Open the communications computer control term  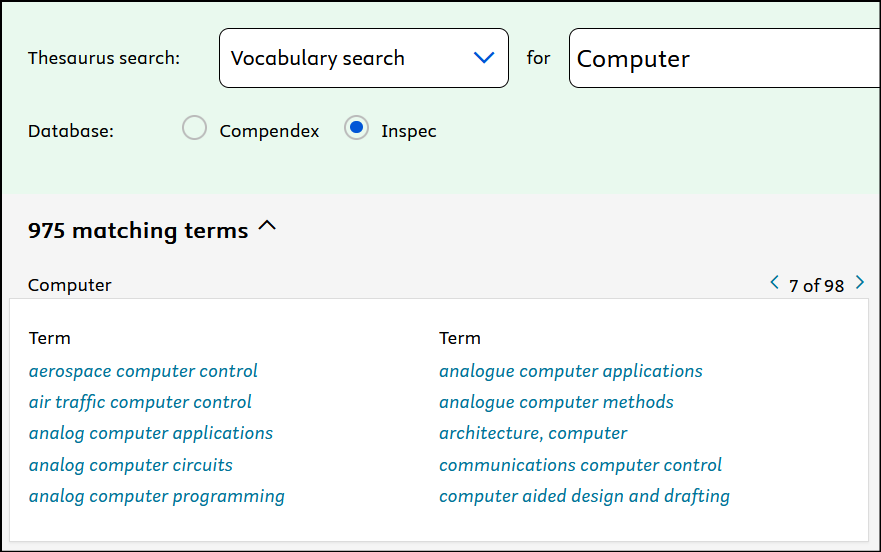click(580, 465)
